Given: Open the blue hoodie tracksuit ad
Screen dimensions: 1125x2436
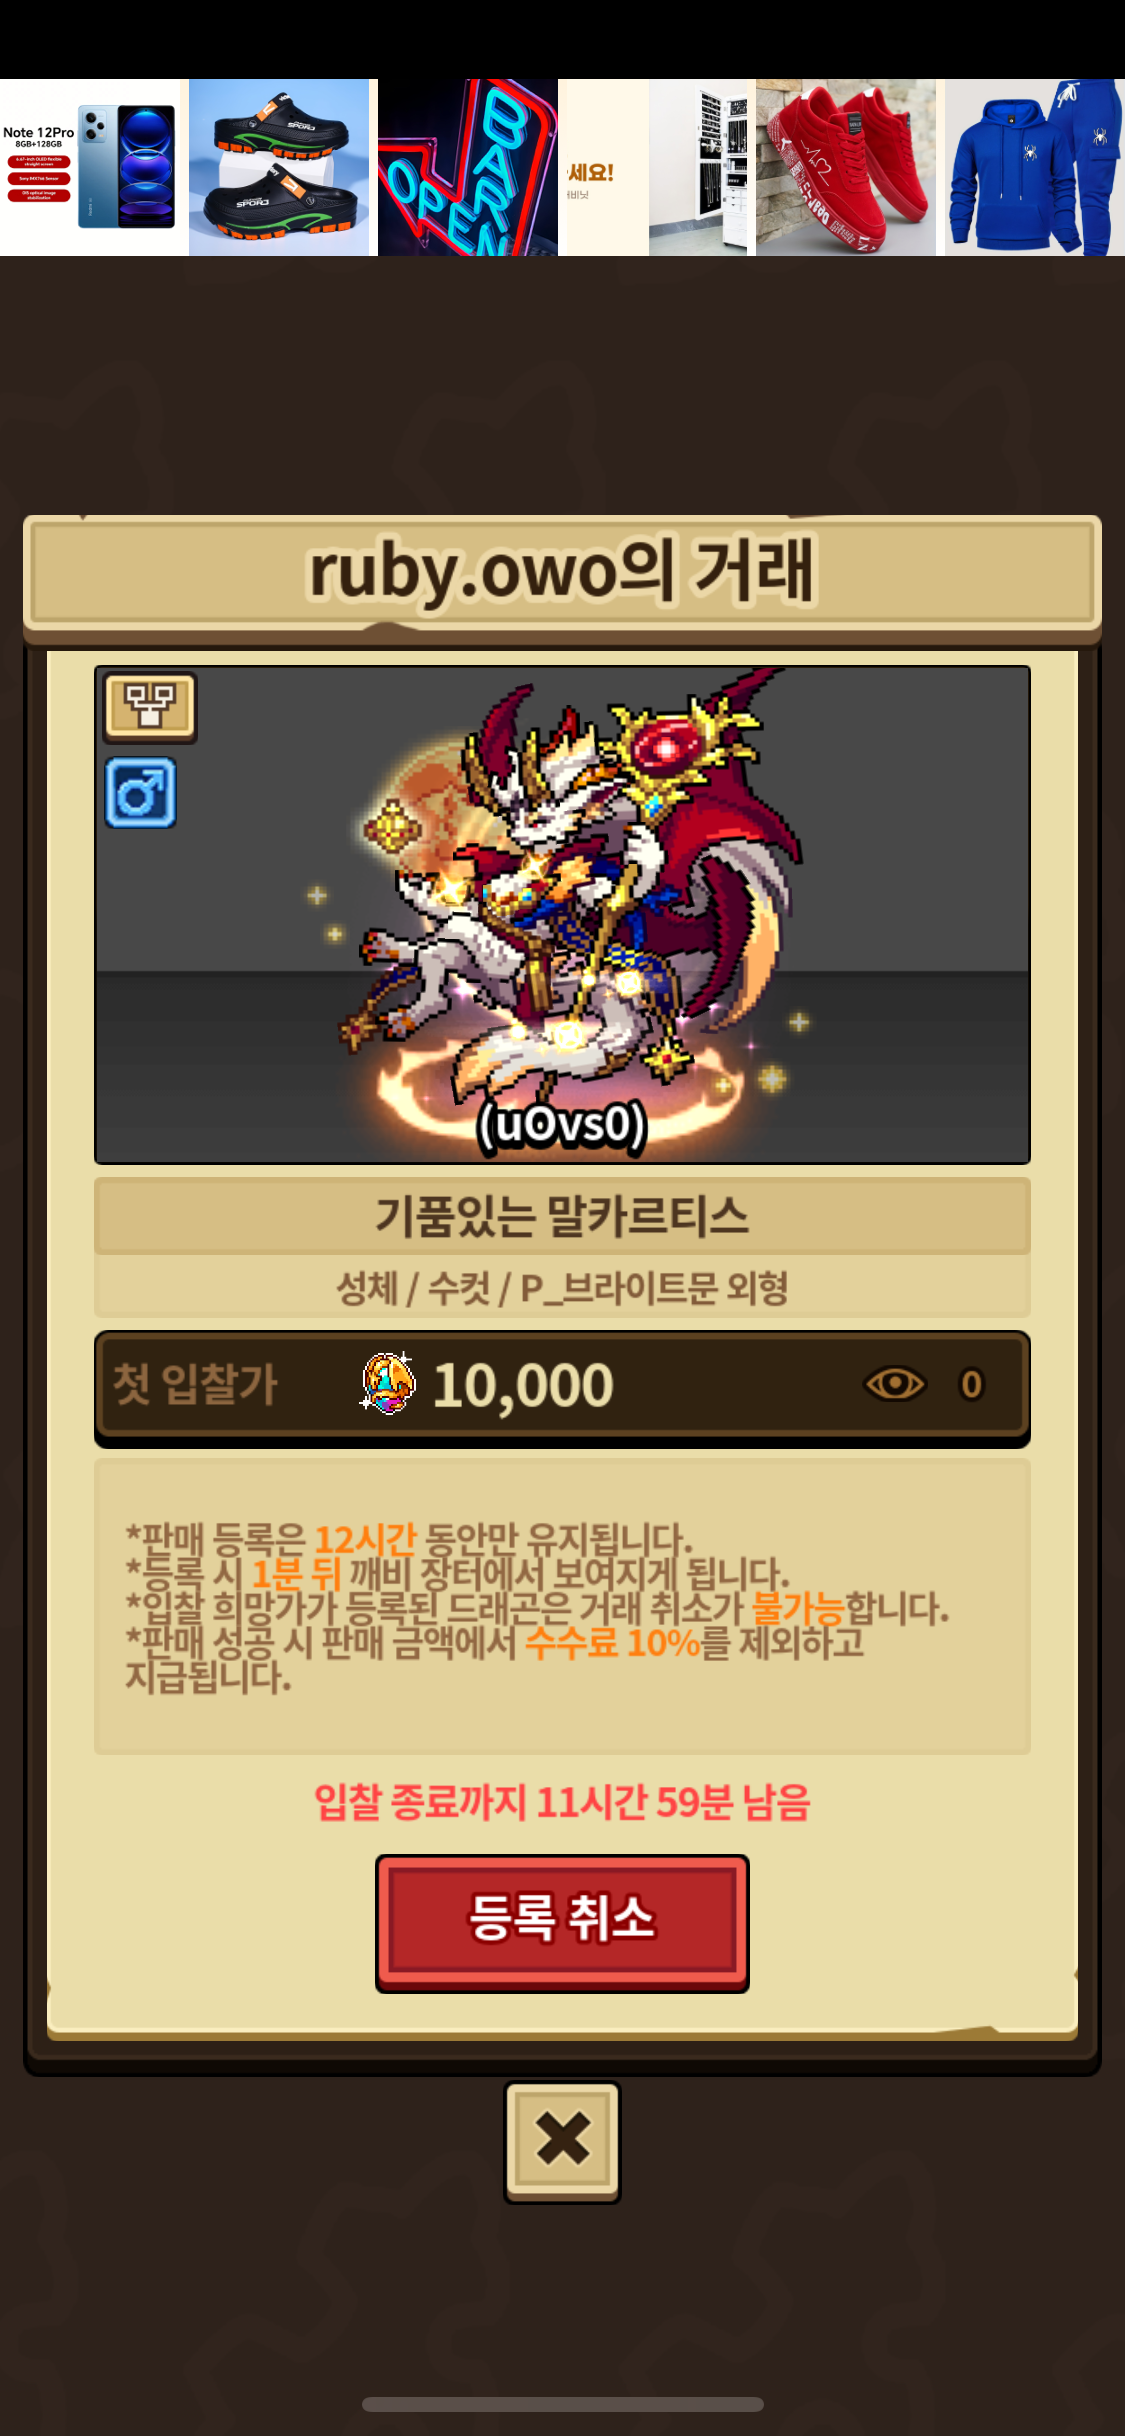Looking at the screenshot, I should [x=1035, y=167].
